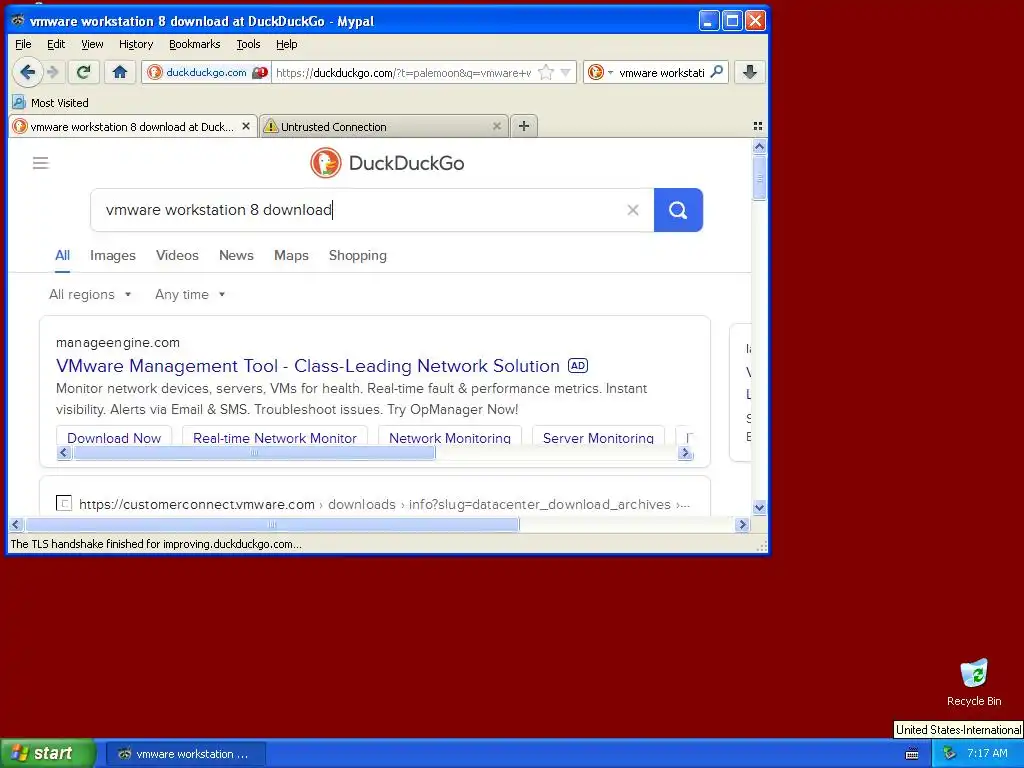Open the DuckDuckGo hamburger menu
1024x768 pixels.
tap(40, 163)
